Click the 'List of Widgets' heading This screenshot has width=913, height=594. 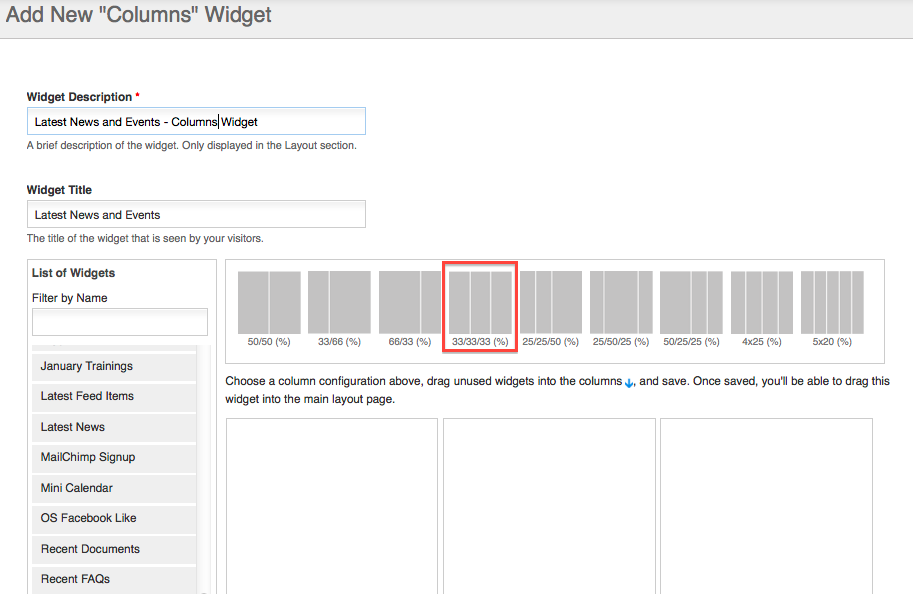tap(73, 273)
